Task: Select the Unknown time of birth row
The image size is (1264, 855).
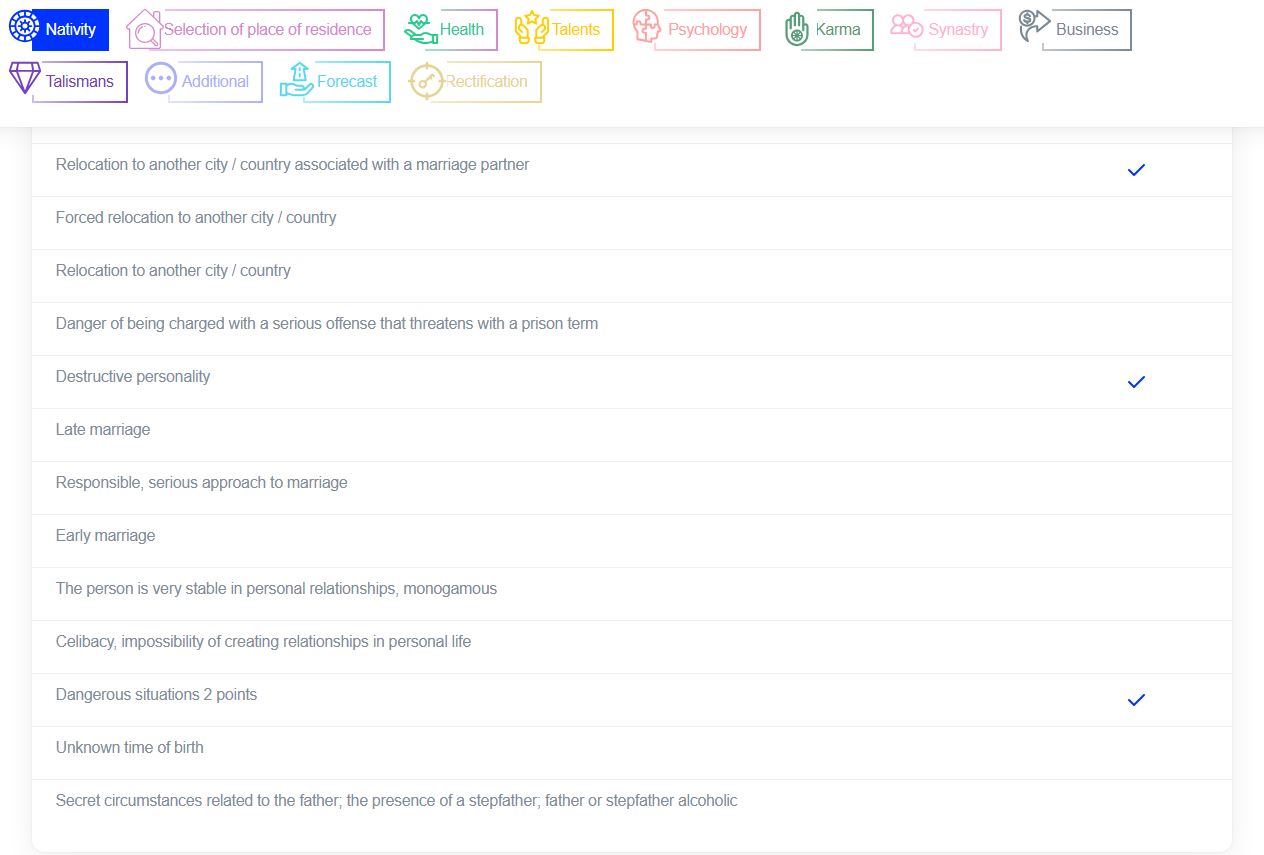Action: [x=130, y=748]
